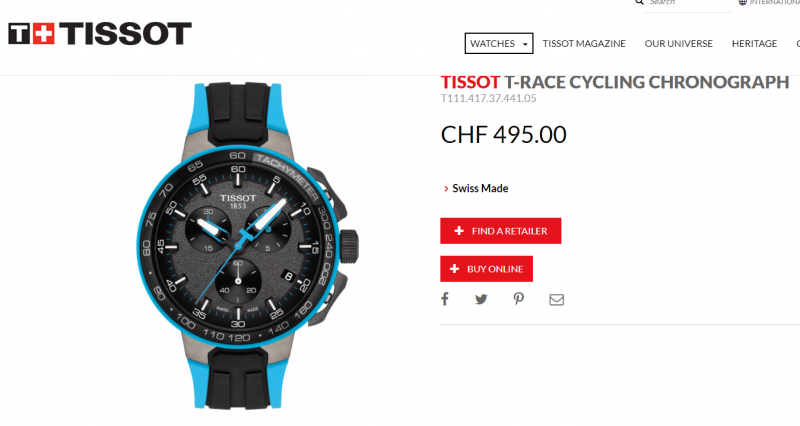The width and height of the screenshot is (800, 426).
Task: Pin the watch on Pinterest
Action: [x=518, y=299]
